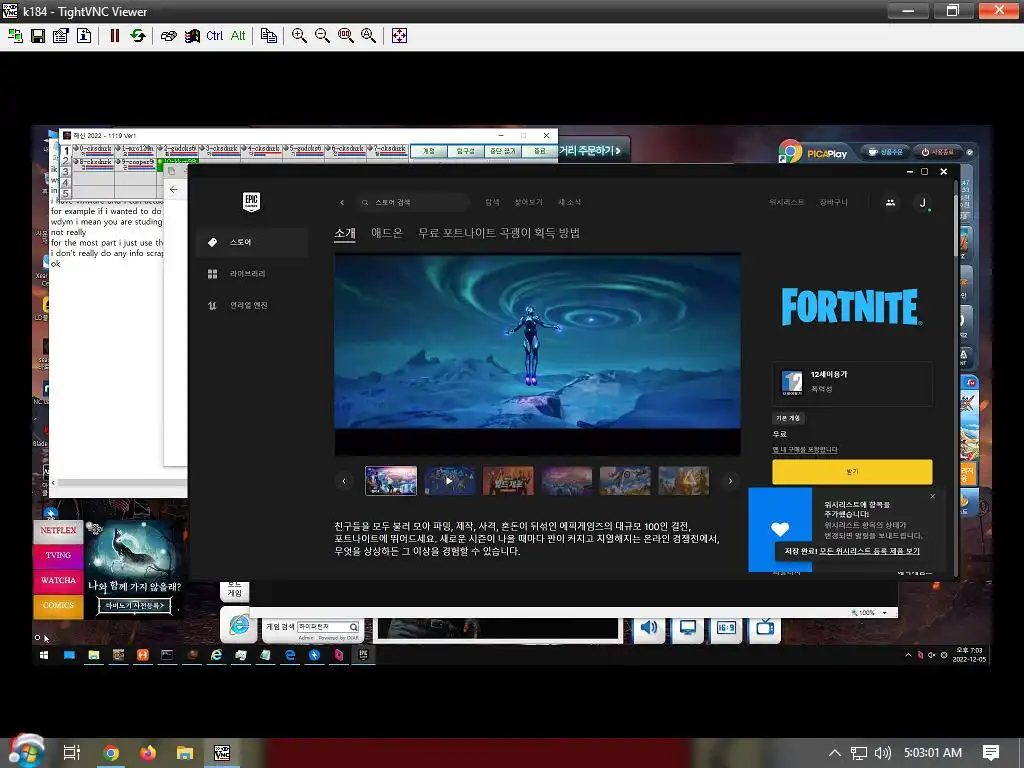Viewport: 1024px width, 768px height.
Task: Click the zoom in magnifier icon
Action: click(x=299, y=36)
